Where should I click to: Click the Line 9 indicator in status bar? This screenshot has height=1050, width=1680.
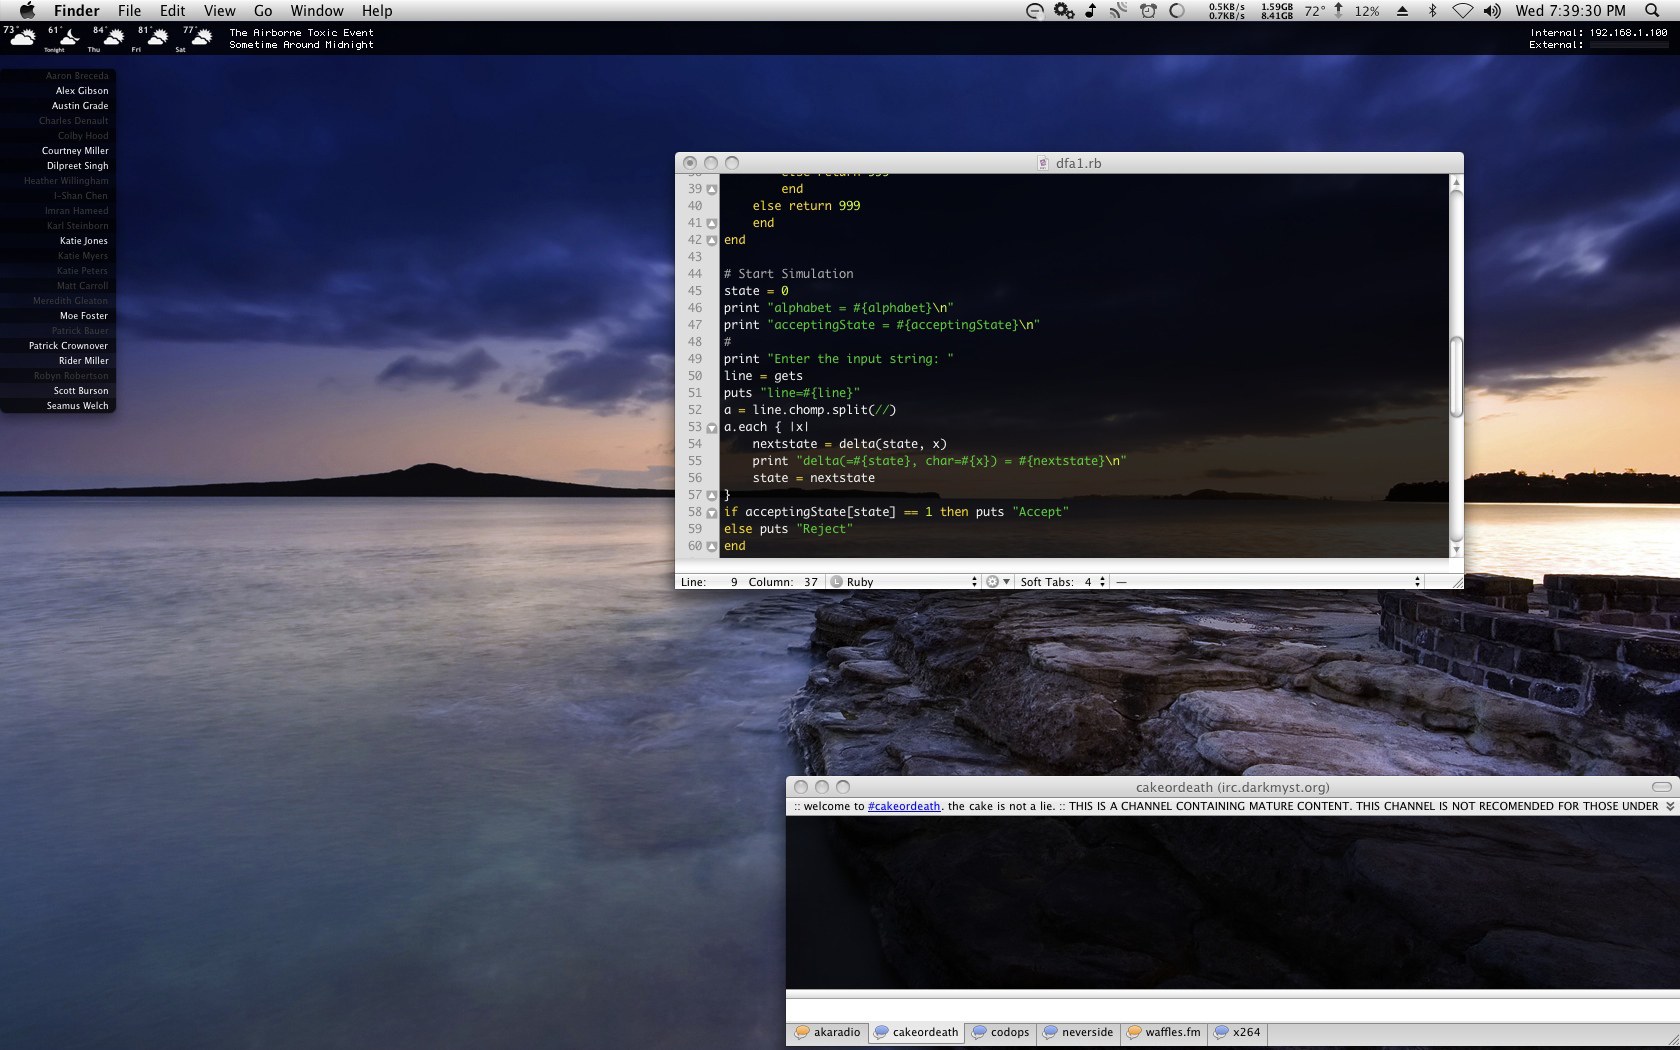click(709, 581)
